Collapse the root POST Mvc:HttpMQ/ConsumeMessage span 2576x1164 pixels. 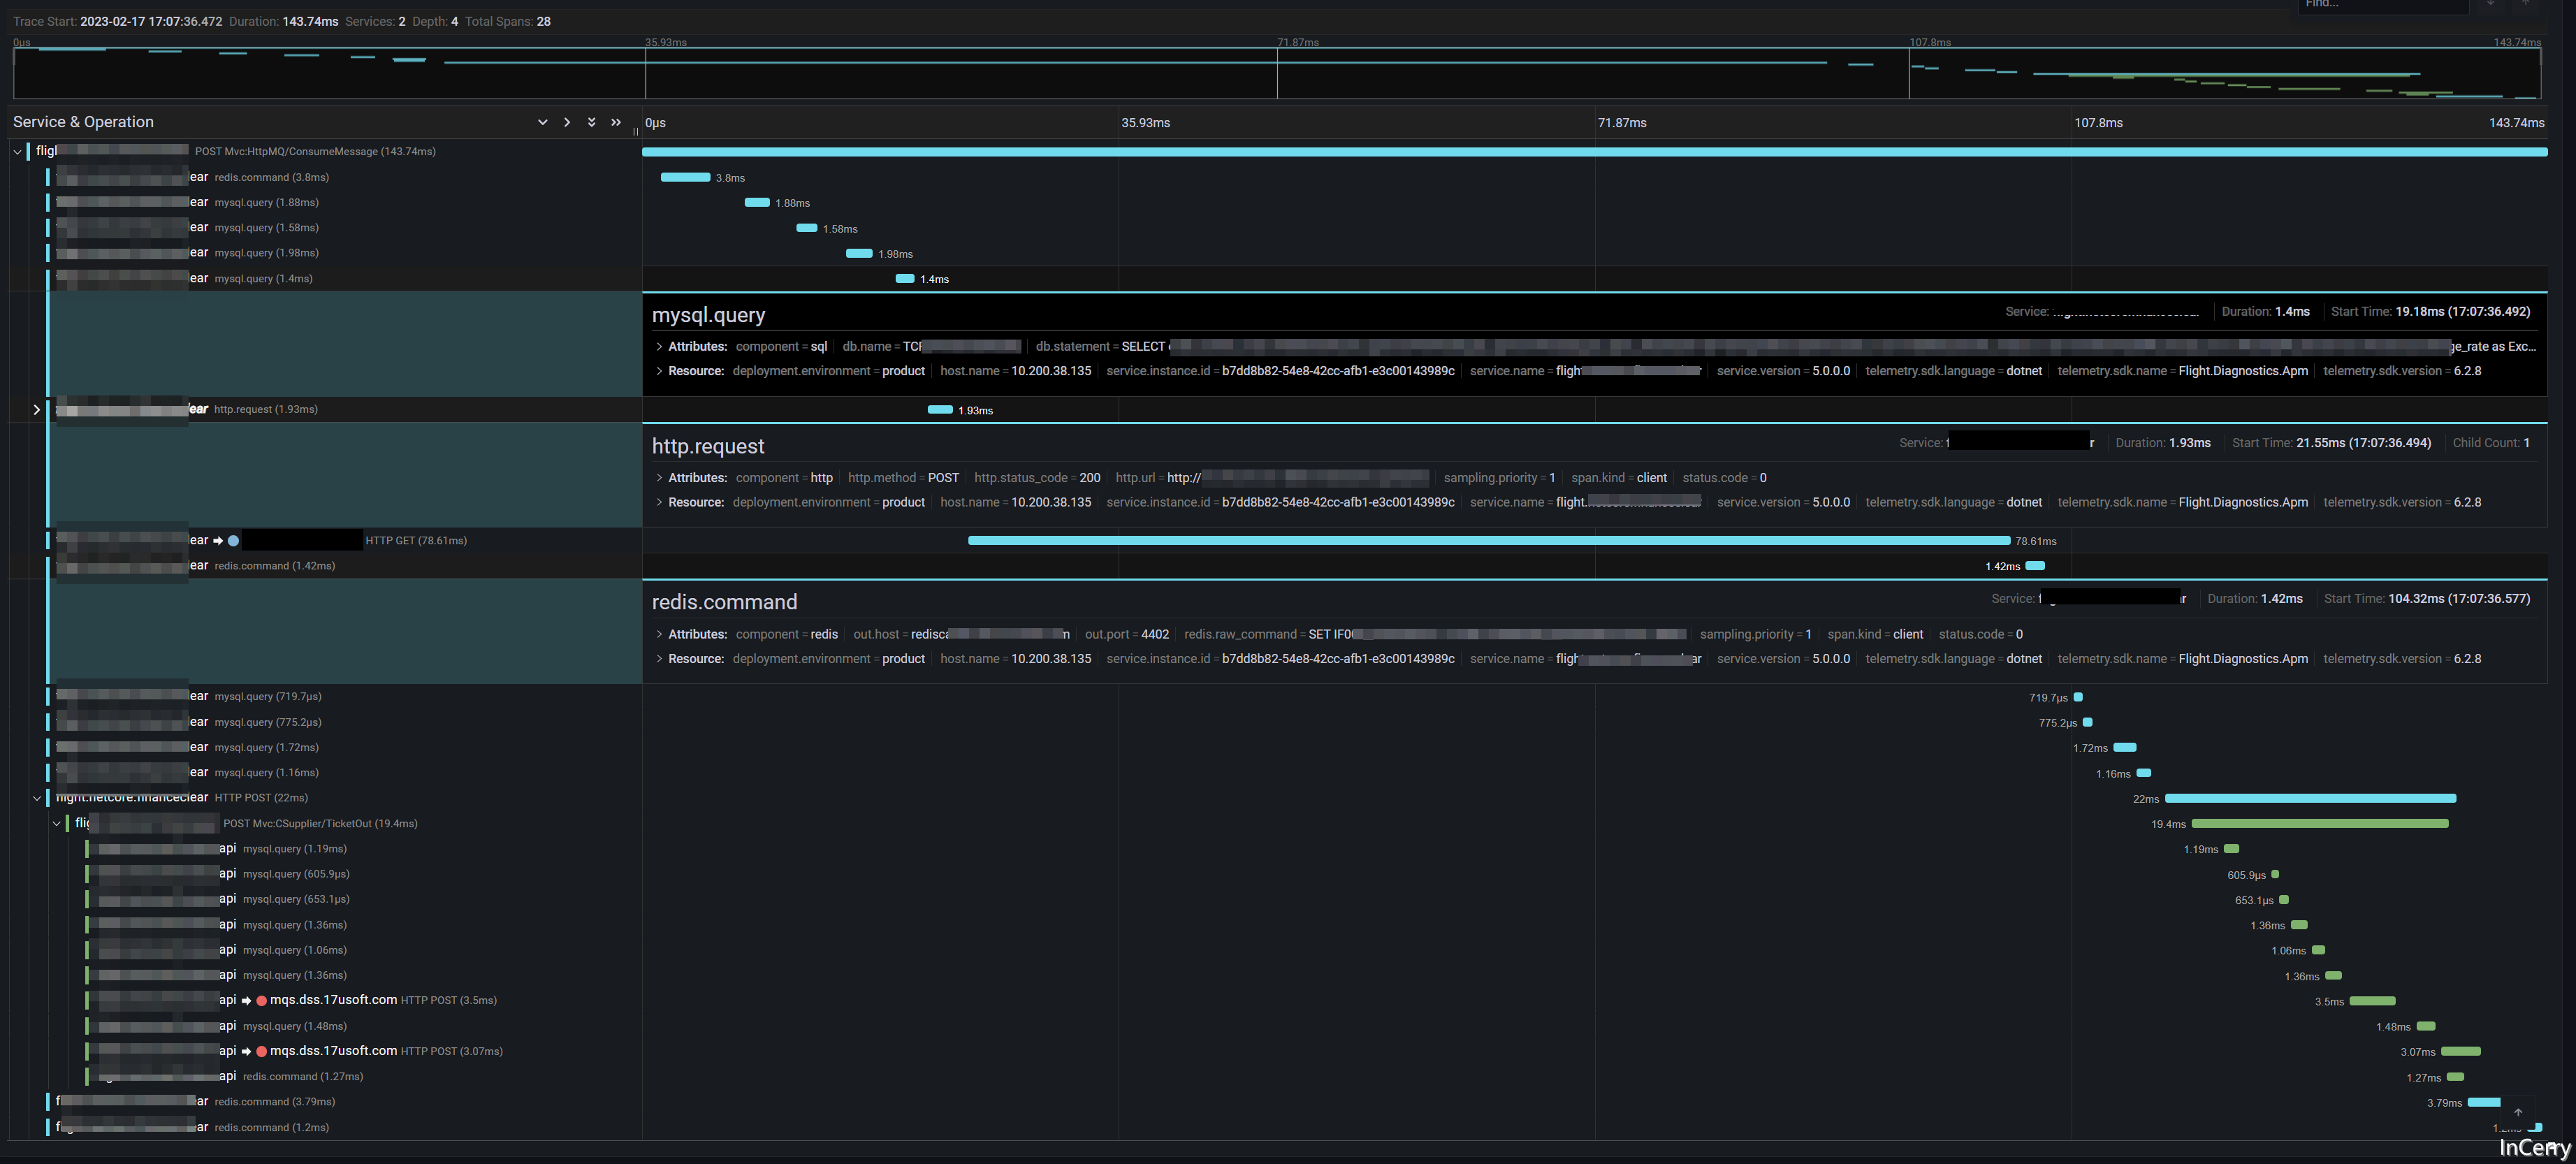pos(18,152)
